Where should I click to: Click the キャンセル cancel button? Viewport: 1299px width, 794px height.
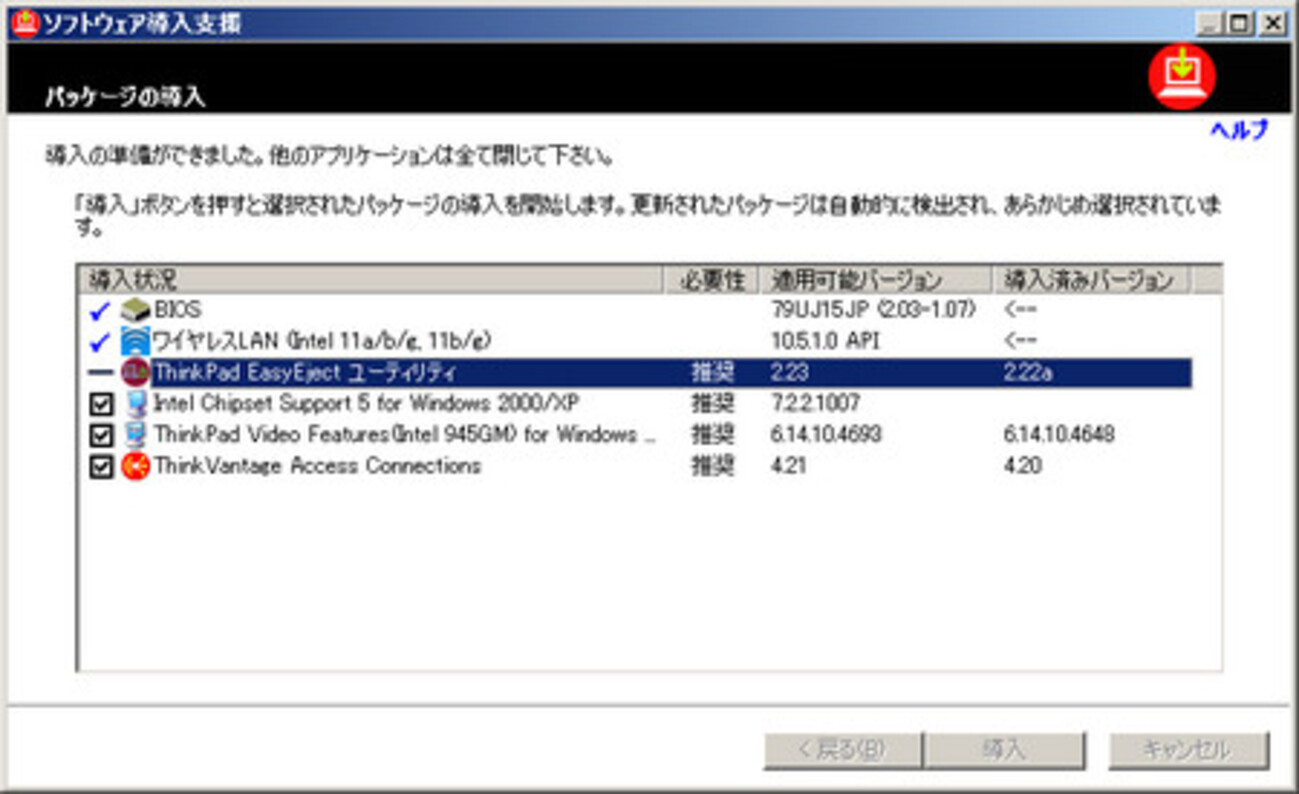click(x=1188, y=750)
